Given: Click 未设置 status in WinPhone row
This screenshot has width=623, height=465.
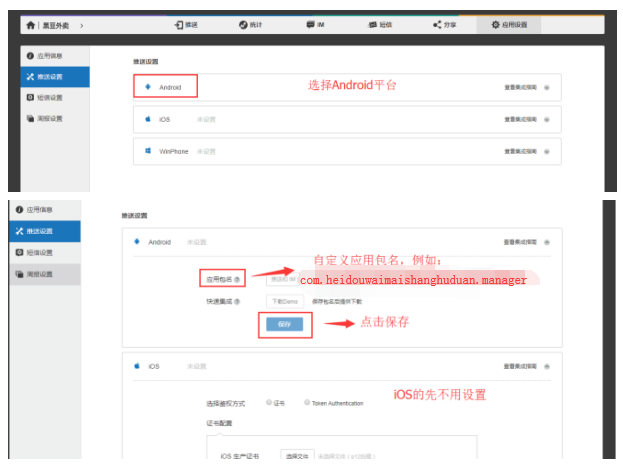Looking at the screenshot, I should coord(206,151).
